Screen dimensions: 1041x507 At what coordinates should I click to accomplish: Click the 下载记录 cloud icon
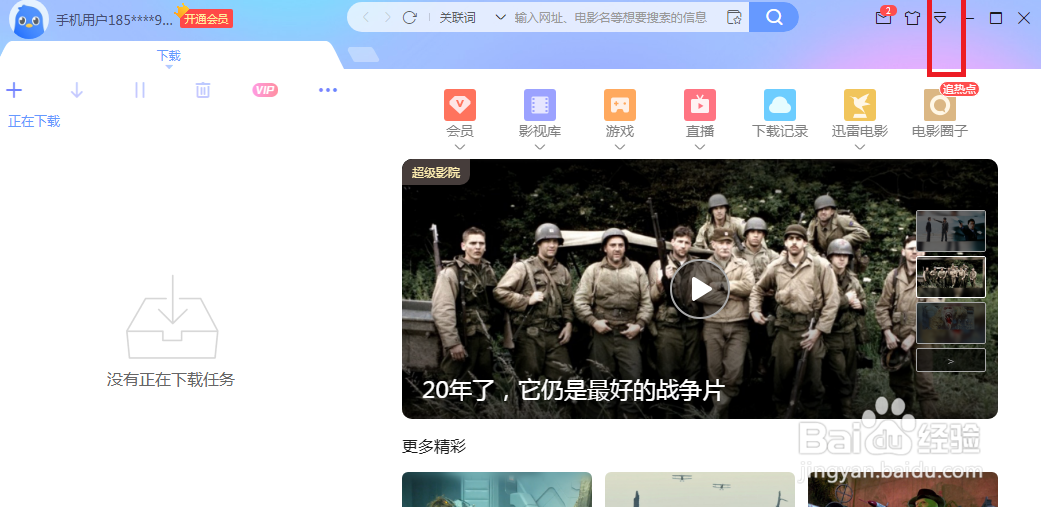click(780, 105)
